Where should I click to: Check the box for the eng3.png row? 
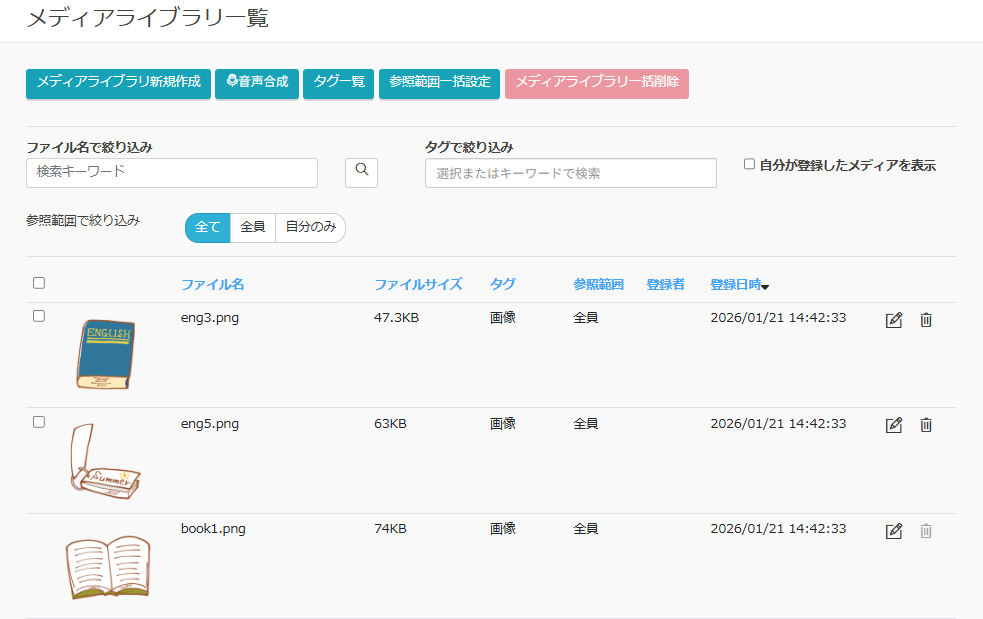click(x=39, y=316)
